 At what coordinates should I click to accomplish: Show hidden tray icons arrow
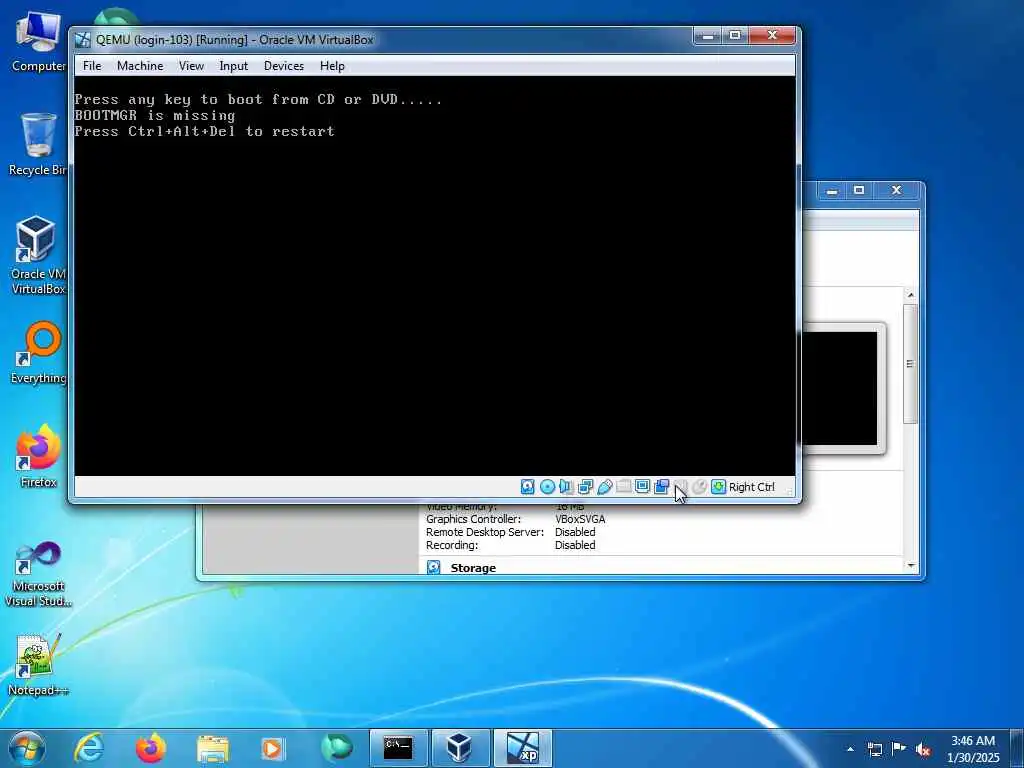point(850,749)
